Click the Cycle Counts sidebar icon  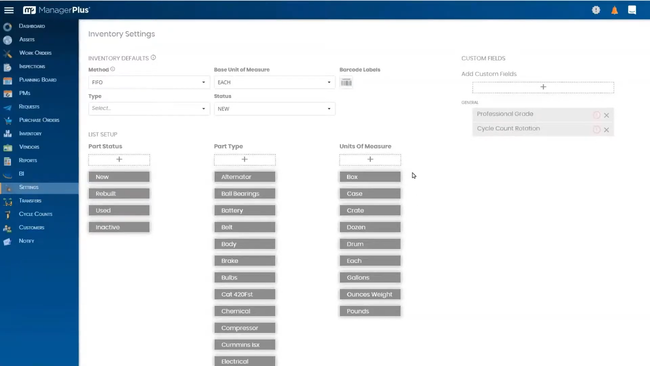(x=7, y=215)
